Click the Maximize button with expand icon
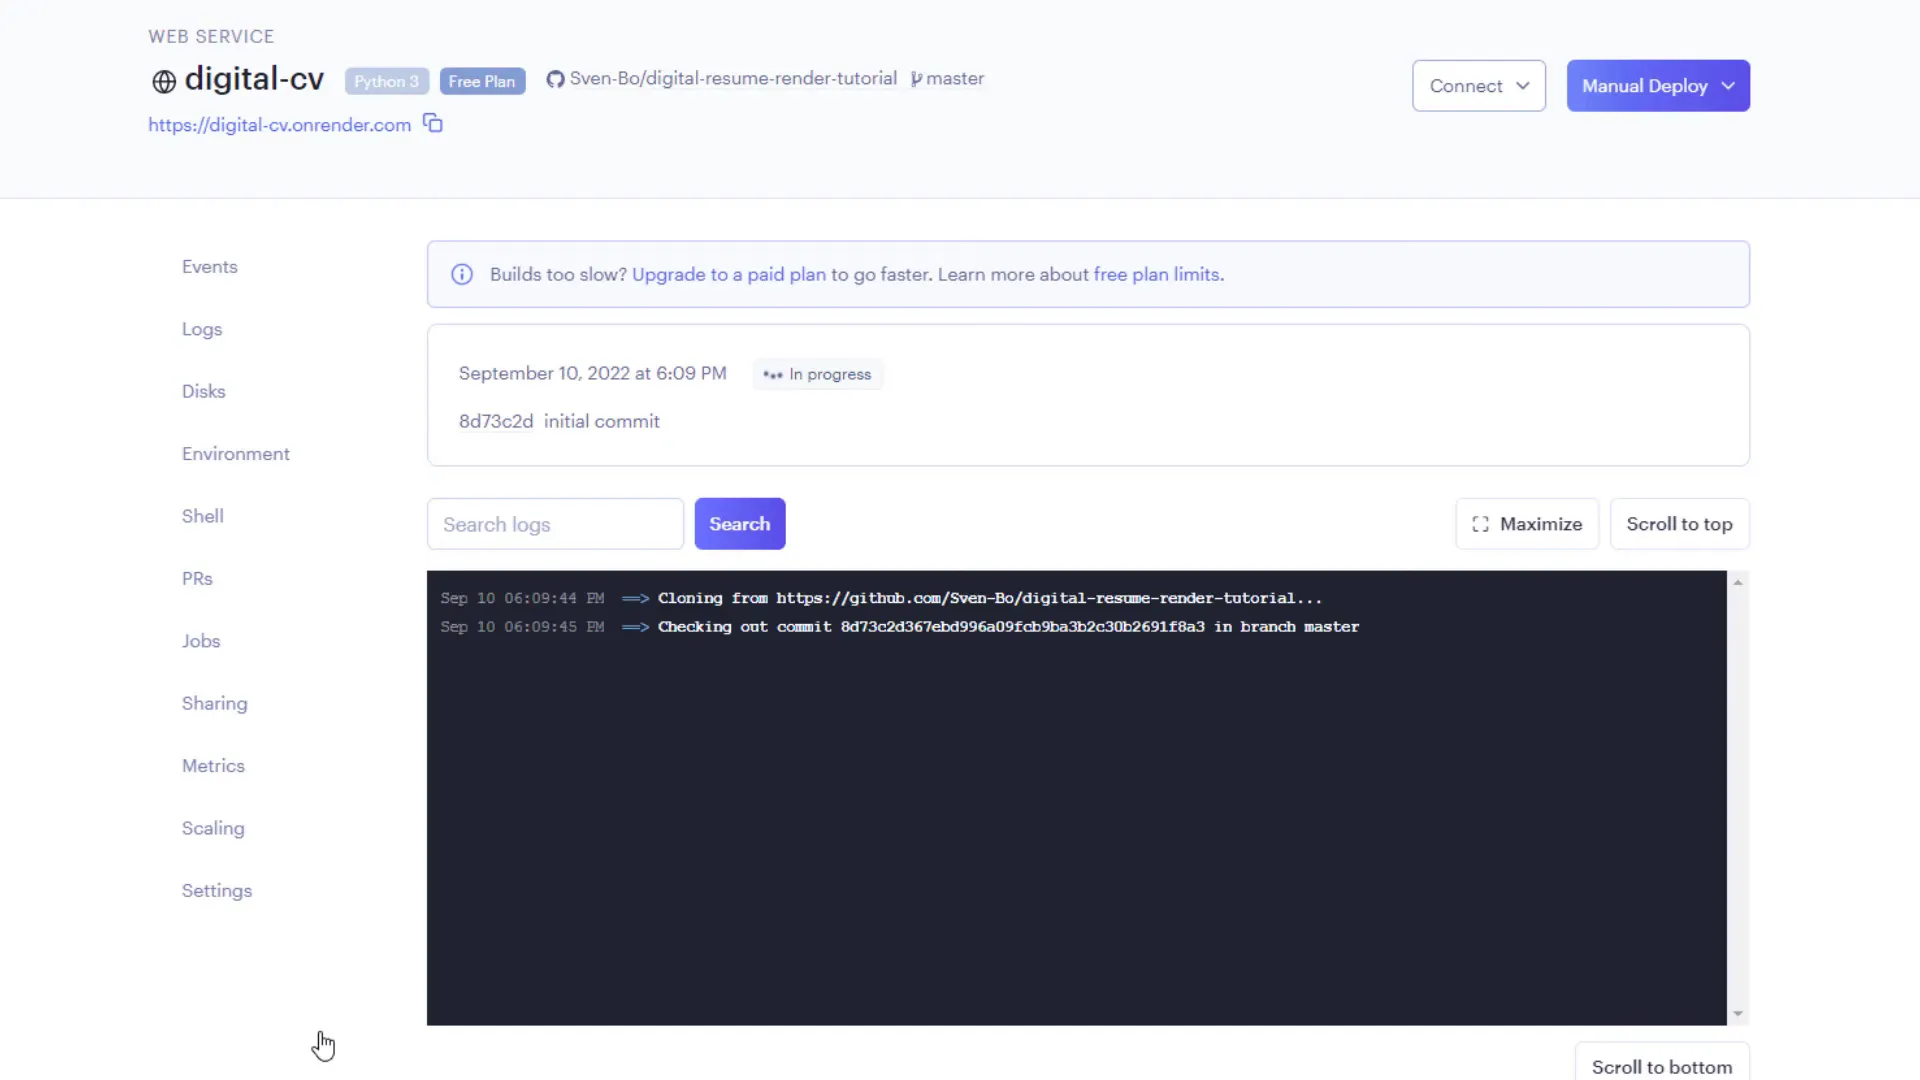1920x1080 pixels. (x=1526, y=524)
